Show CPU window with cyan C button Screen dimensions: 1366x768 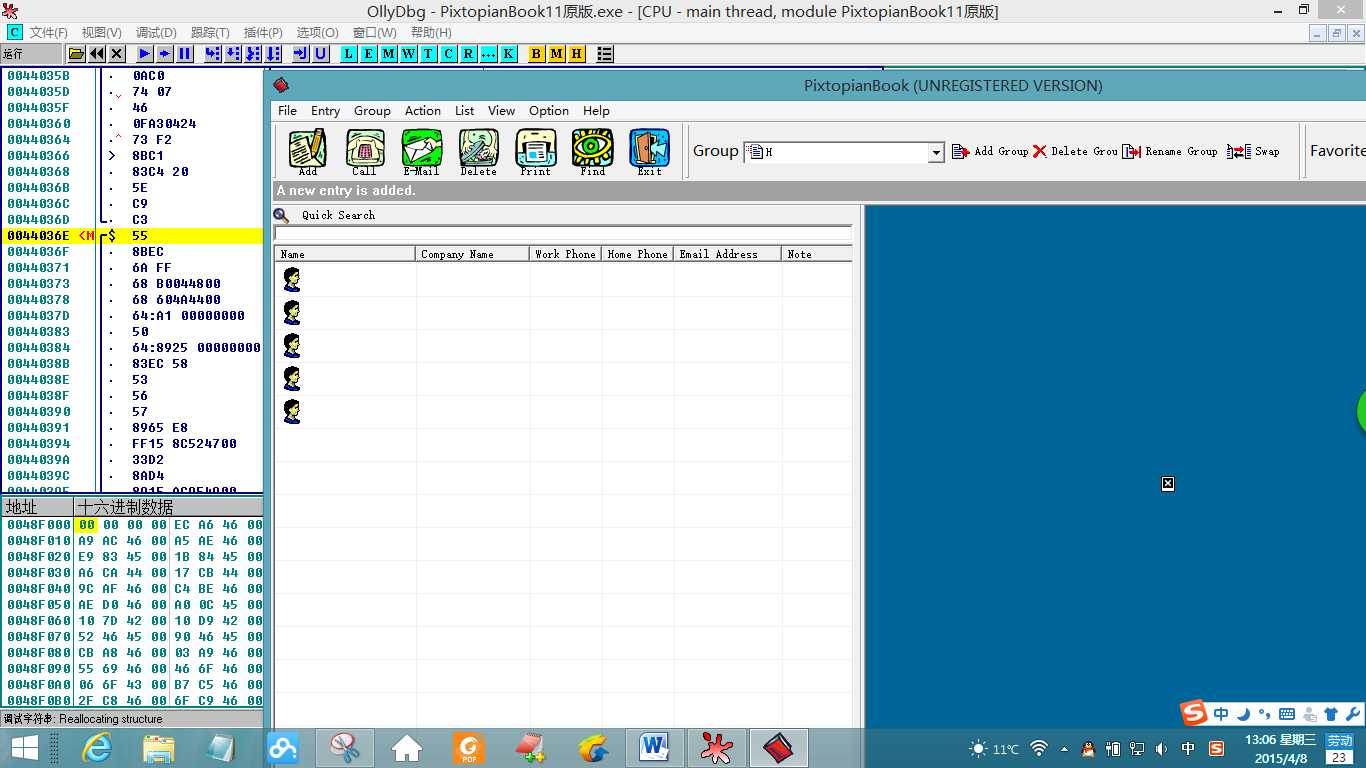tap(449, 54)
